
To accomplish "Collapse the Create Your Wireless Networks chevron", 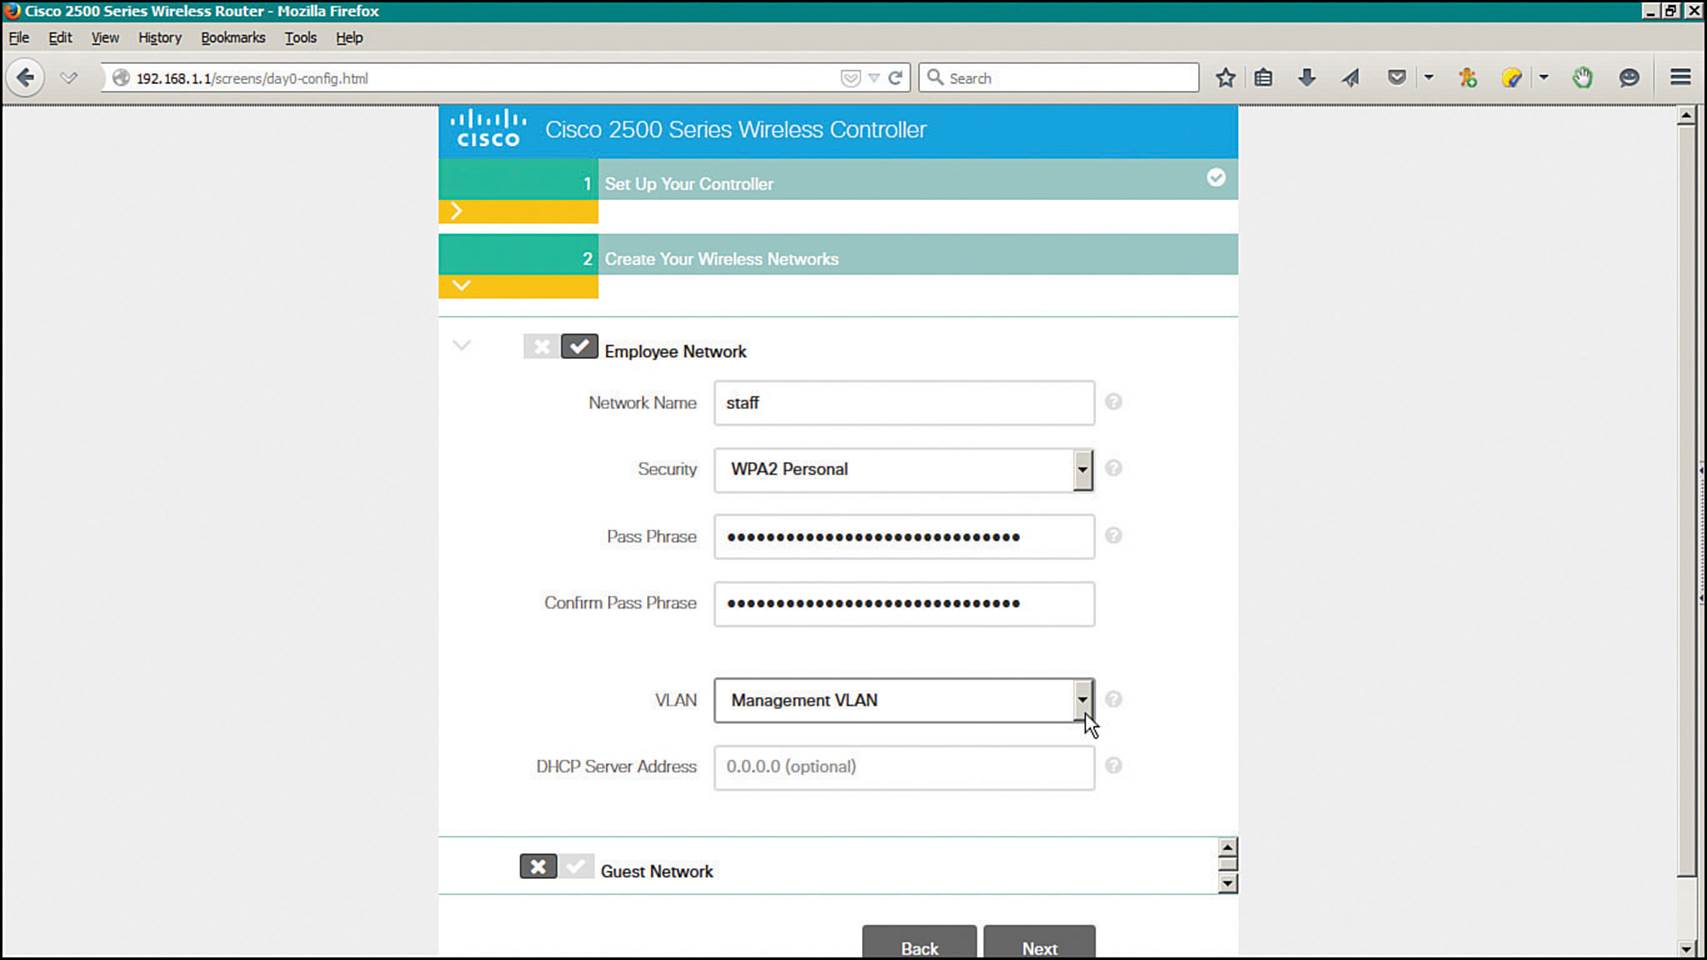I will coord(461,286).
